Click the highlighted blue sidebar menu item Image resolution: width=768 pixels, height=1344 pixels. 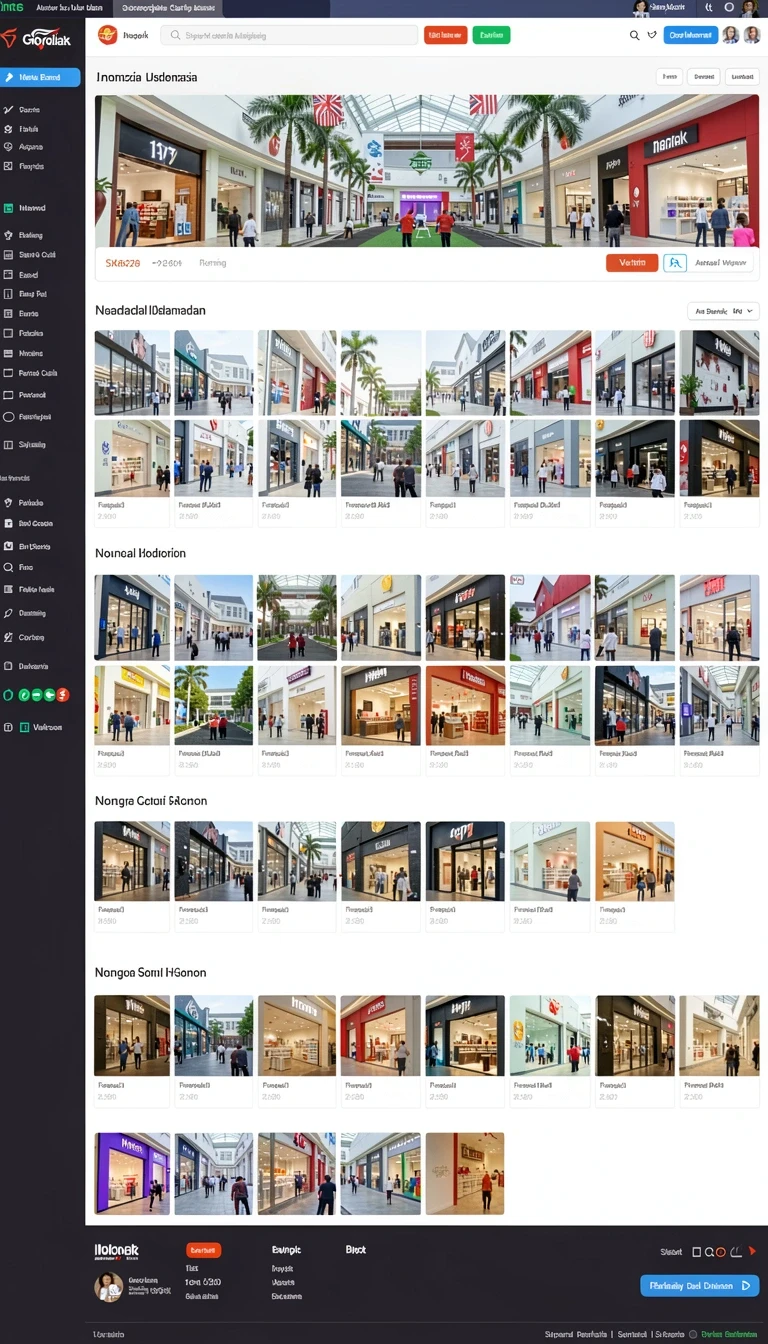[x=40, y=77]
